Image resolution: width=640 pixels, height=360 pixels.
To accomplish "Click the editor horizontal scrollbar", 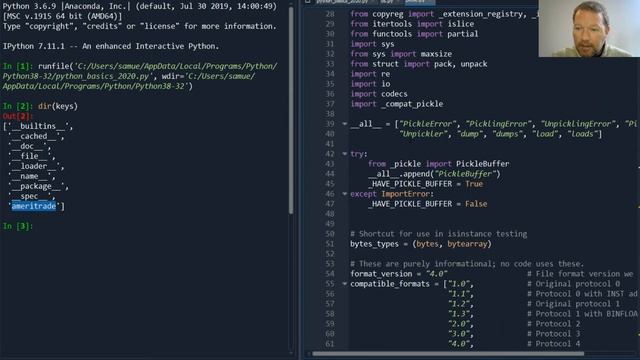I will point(448,354).
